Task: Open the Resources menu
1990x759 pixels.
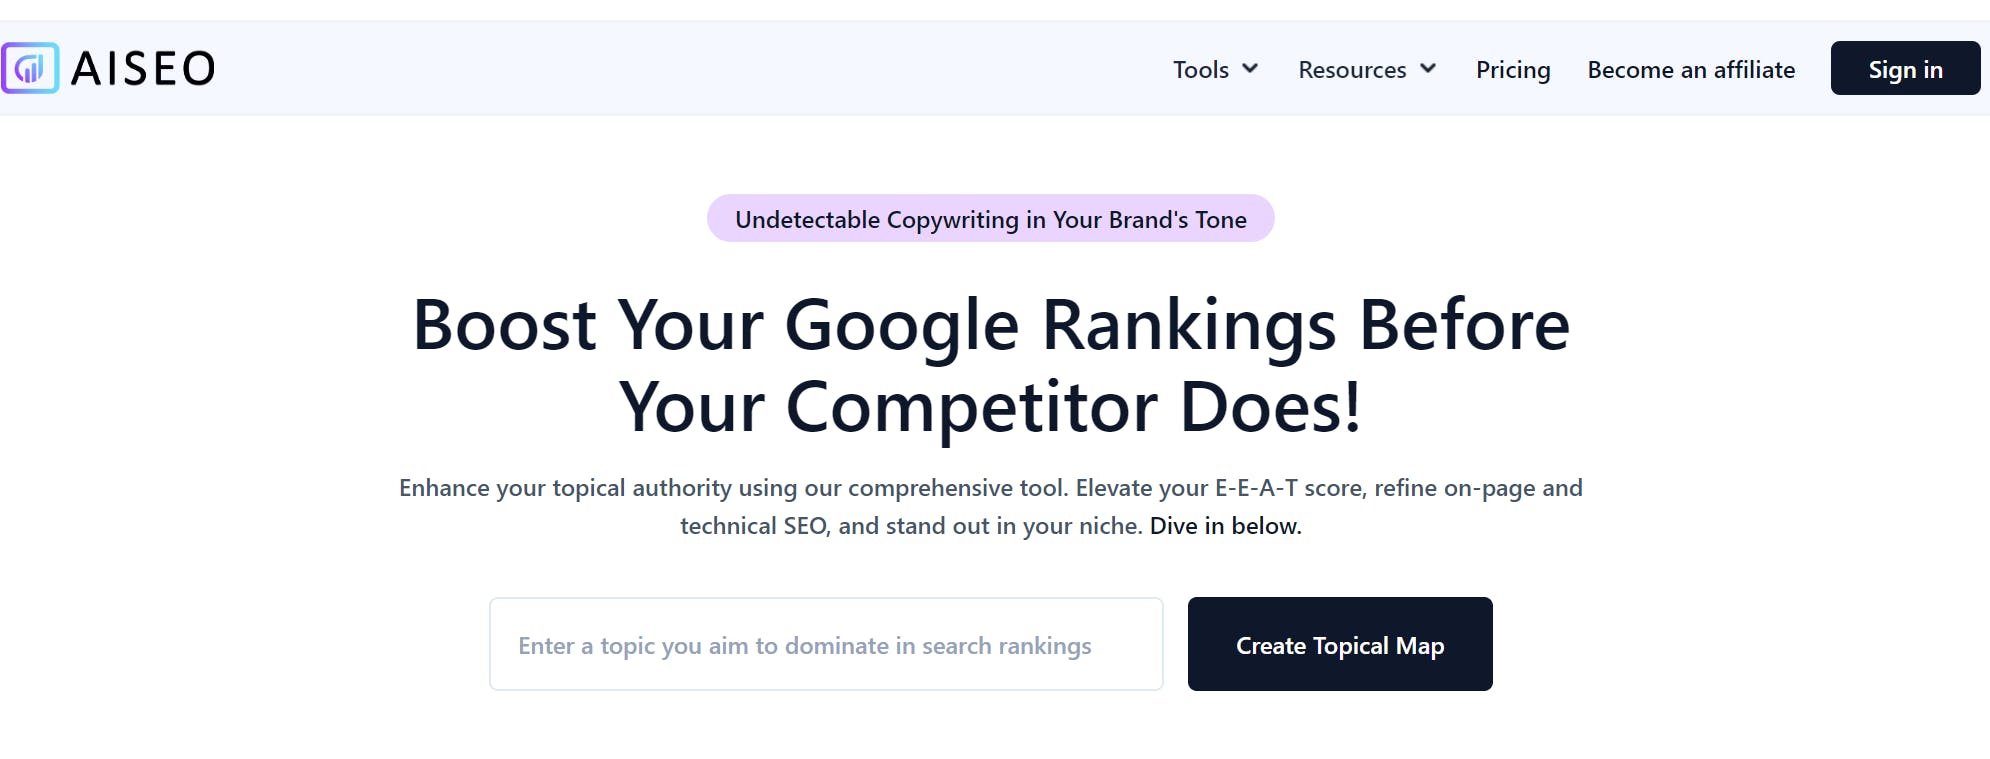Action: (1352, 70)
